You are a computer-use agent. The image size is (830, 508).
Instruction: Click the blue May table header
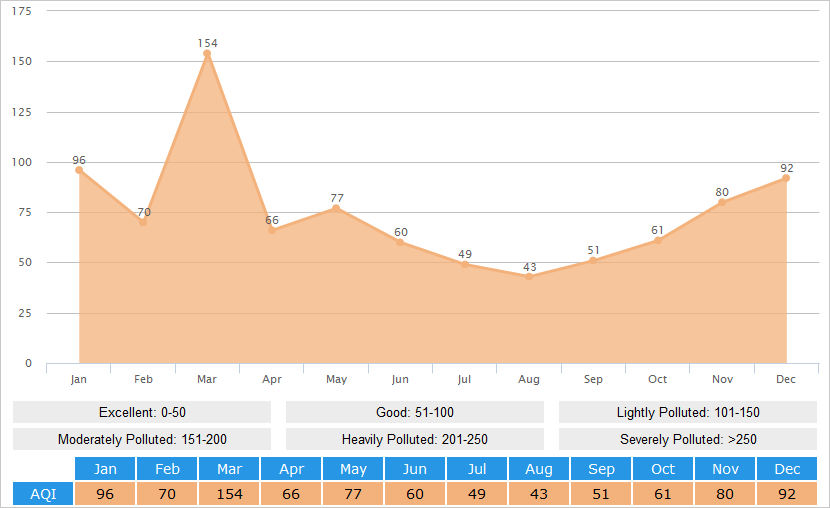click(353, 469)
